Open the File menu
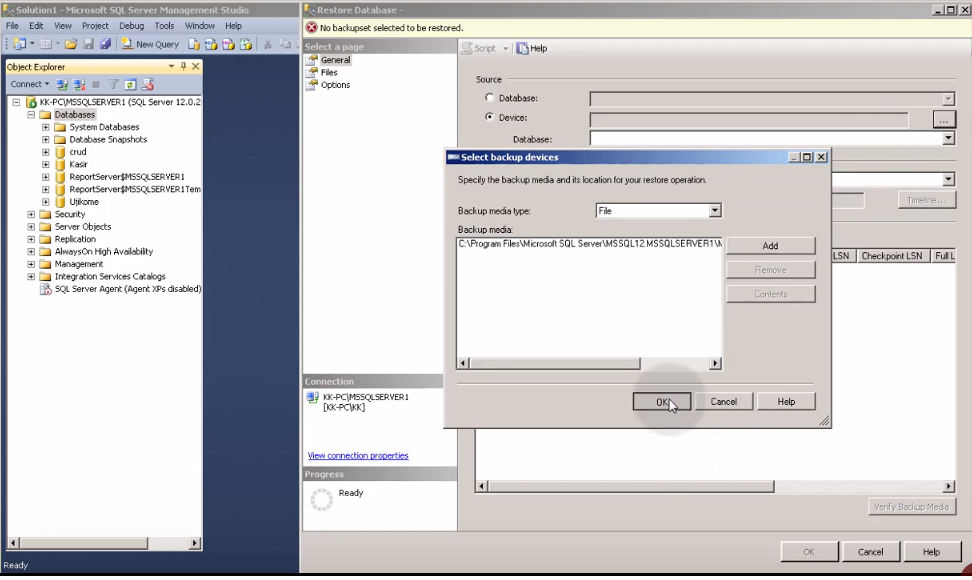The image size is (972, 580). [x=12, y=26]
